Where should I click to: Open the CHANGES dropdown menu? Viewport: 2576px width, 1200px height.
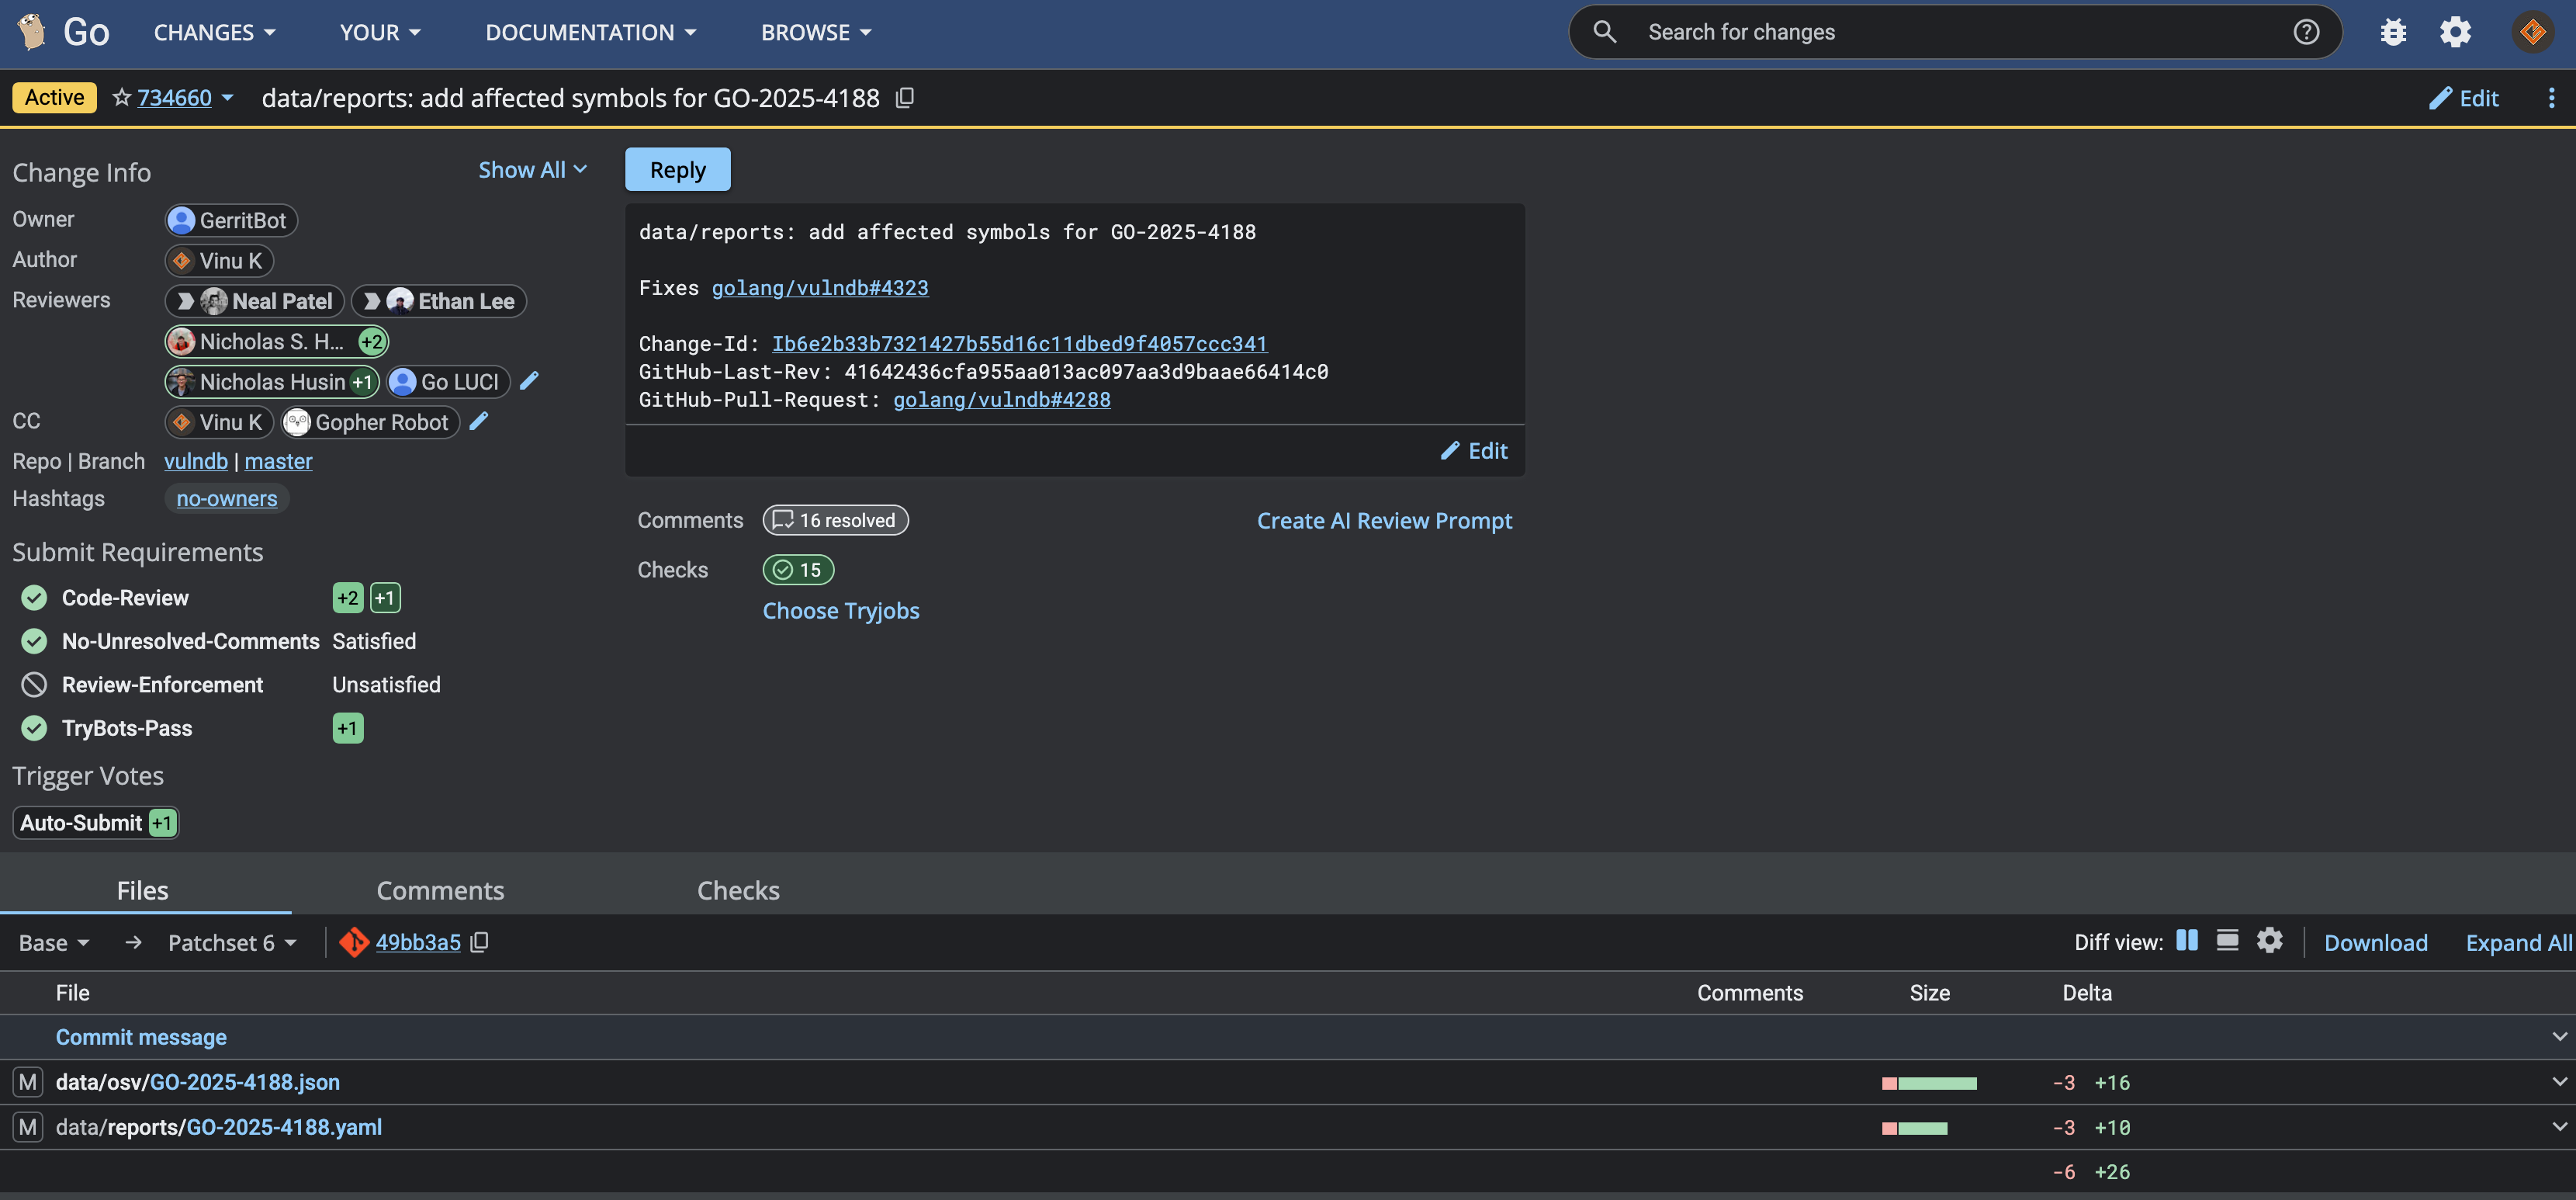click(214, 32)
